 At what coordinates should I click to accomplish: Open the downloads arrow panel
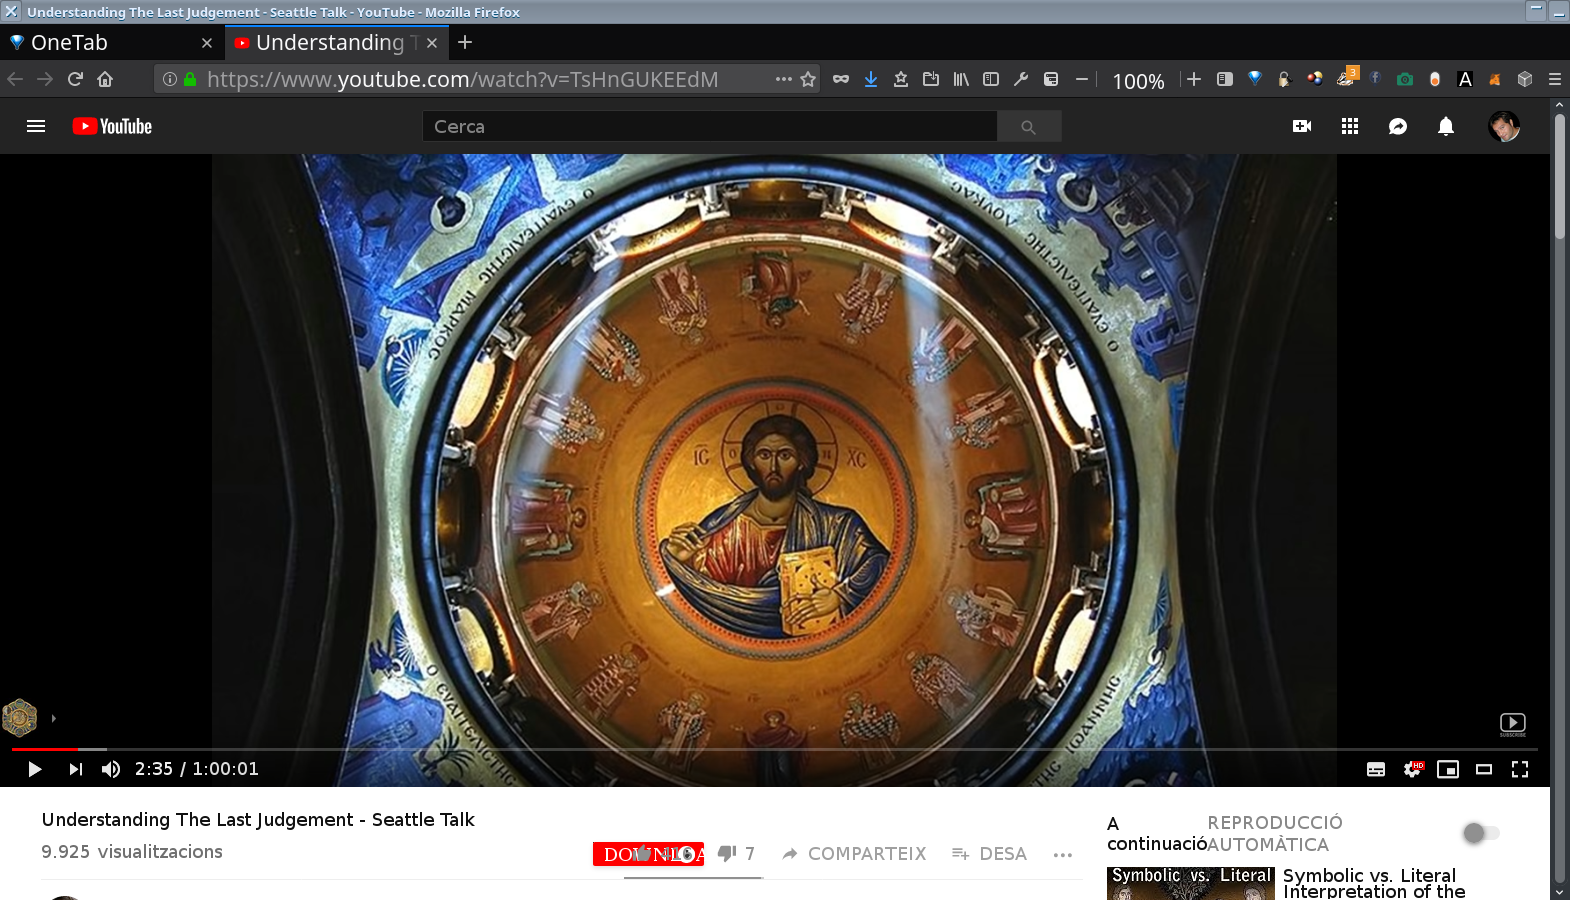[x=871, y=79]
